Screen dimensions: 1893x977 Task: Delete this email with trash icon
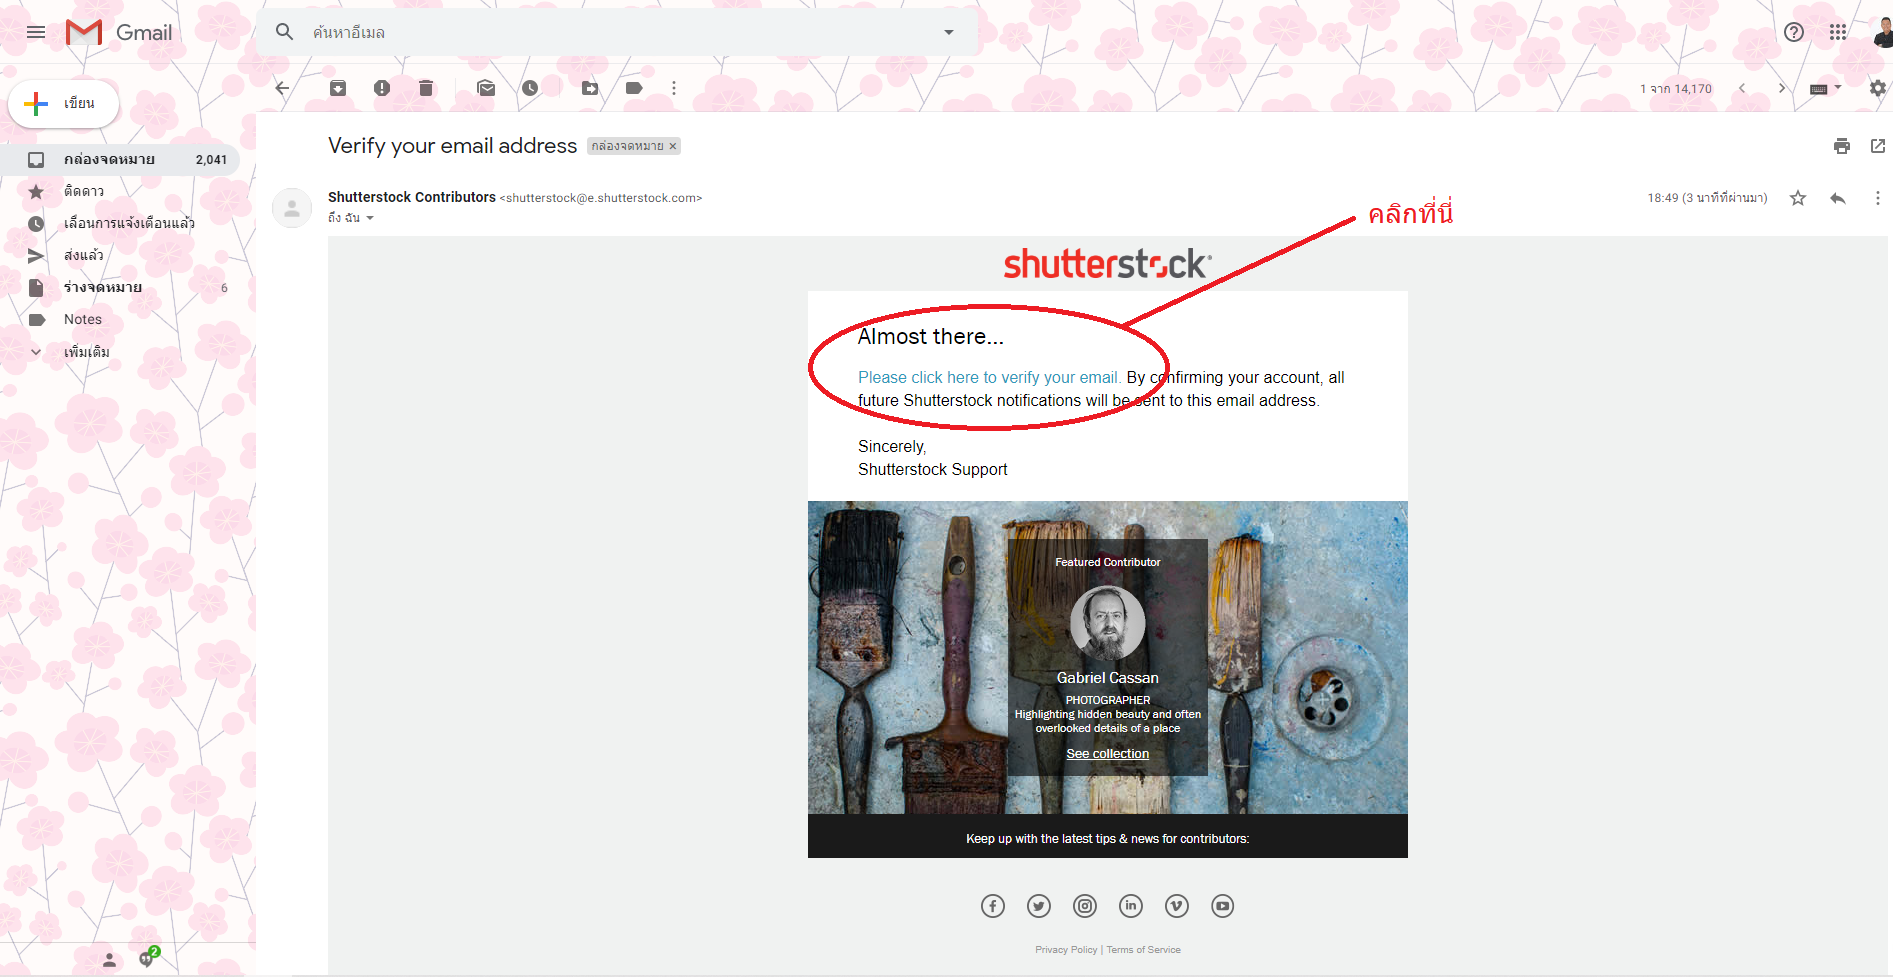(426, 88)
